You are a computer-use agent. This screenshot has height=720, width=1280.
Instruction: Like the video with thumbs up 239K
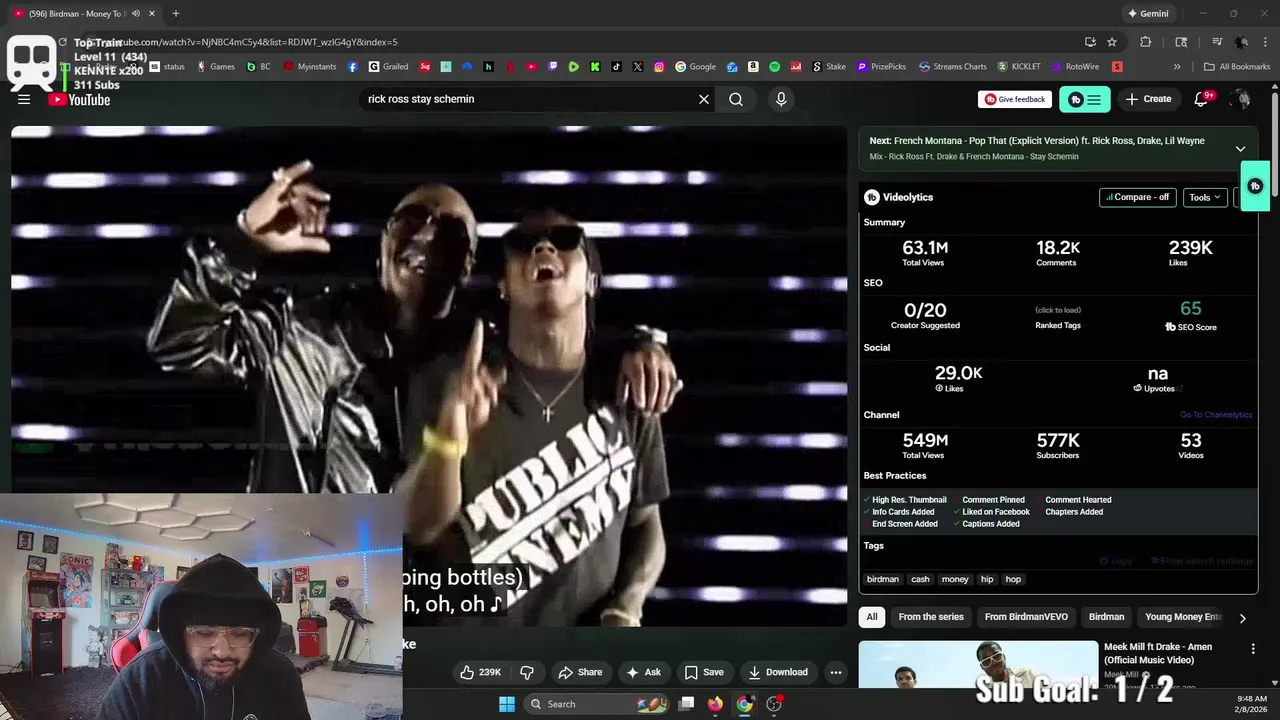[479, 672]
